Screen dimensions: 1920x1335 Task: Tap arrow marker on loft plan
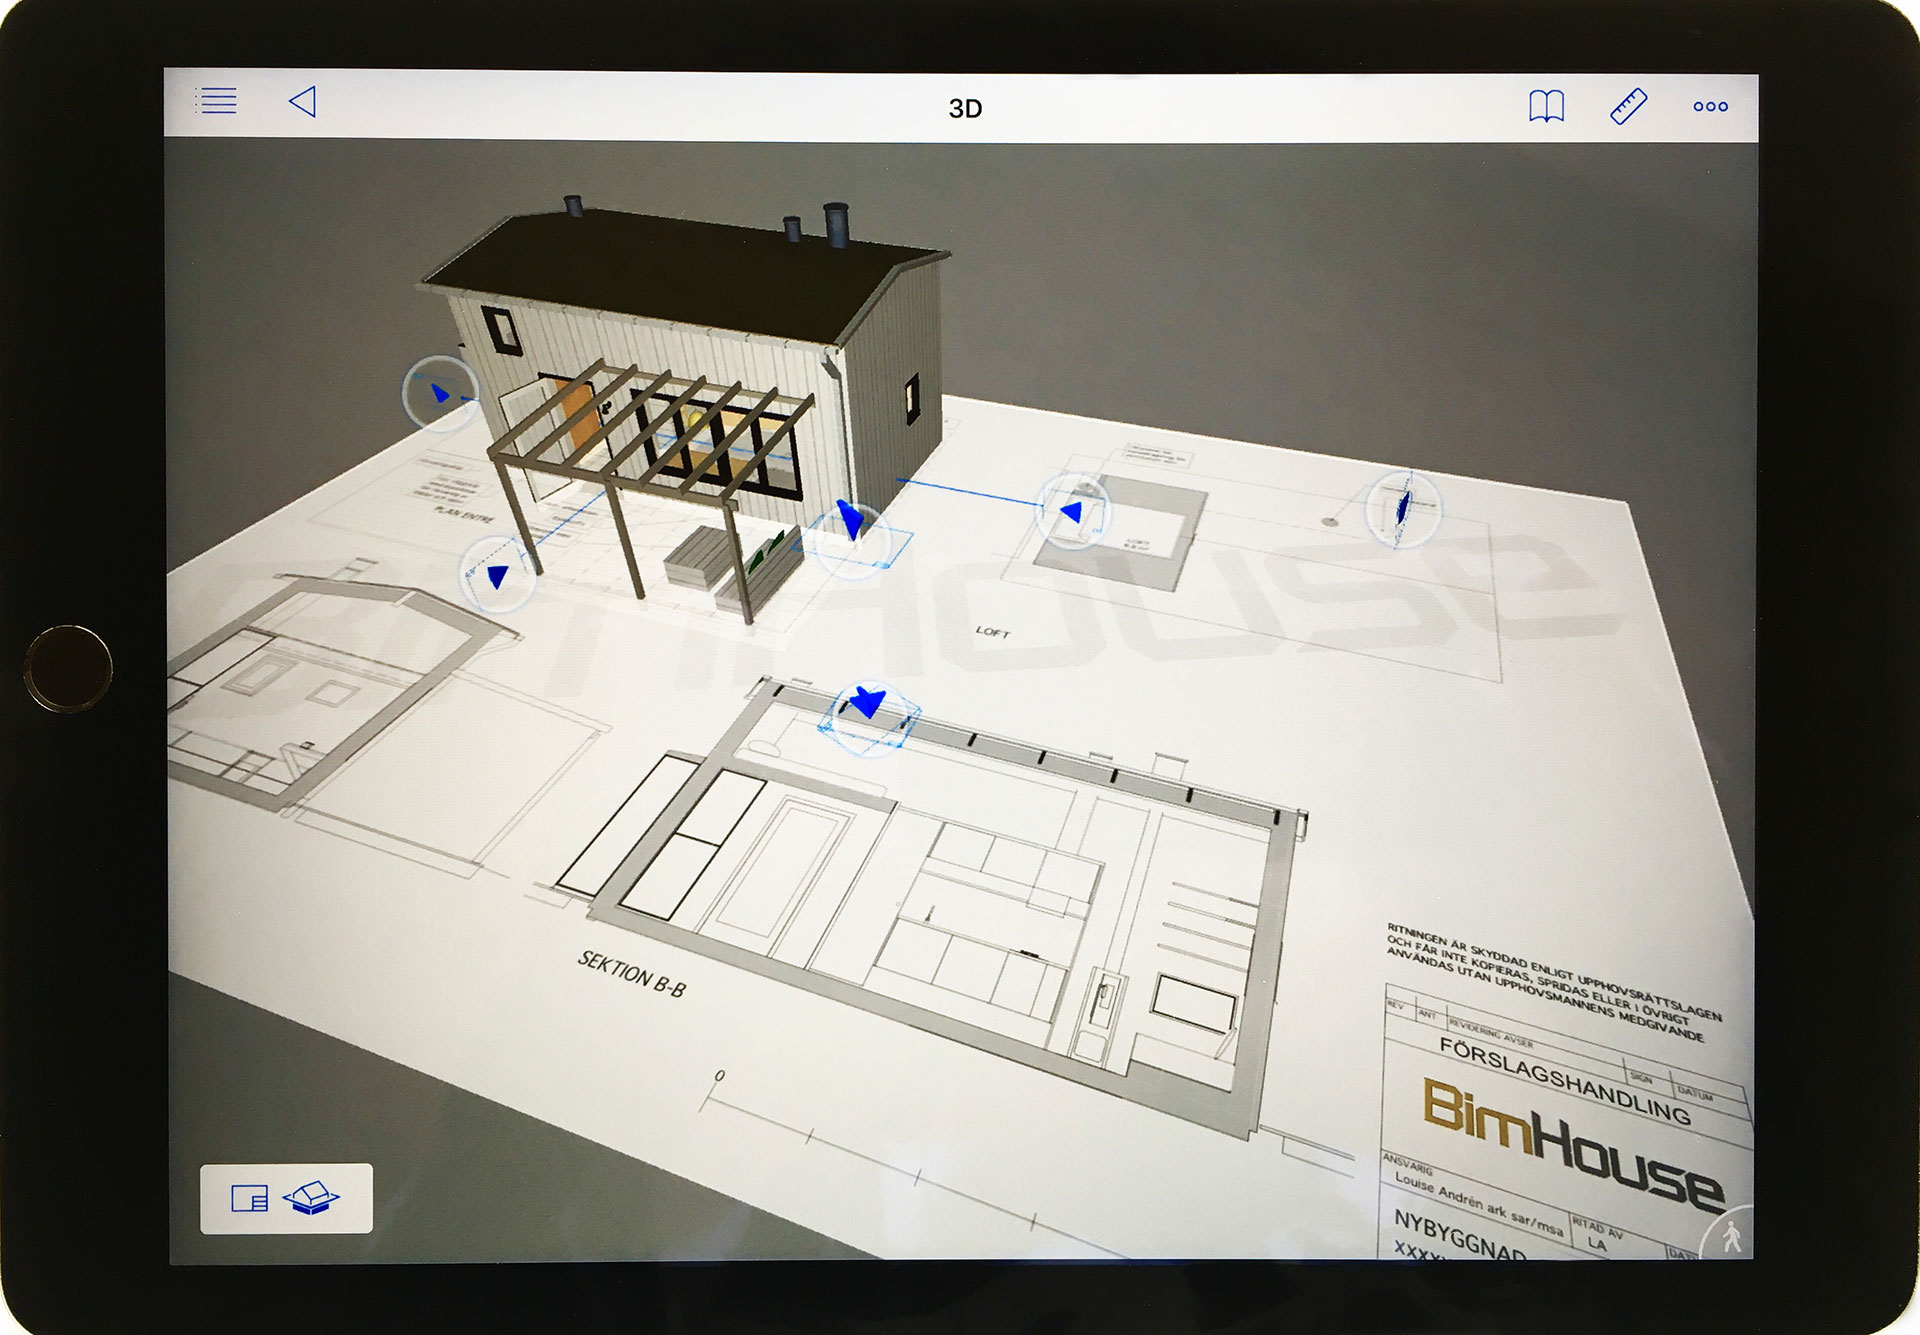pyautogui.click(x=1072, y=512)
